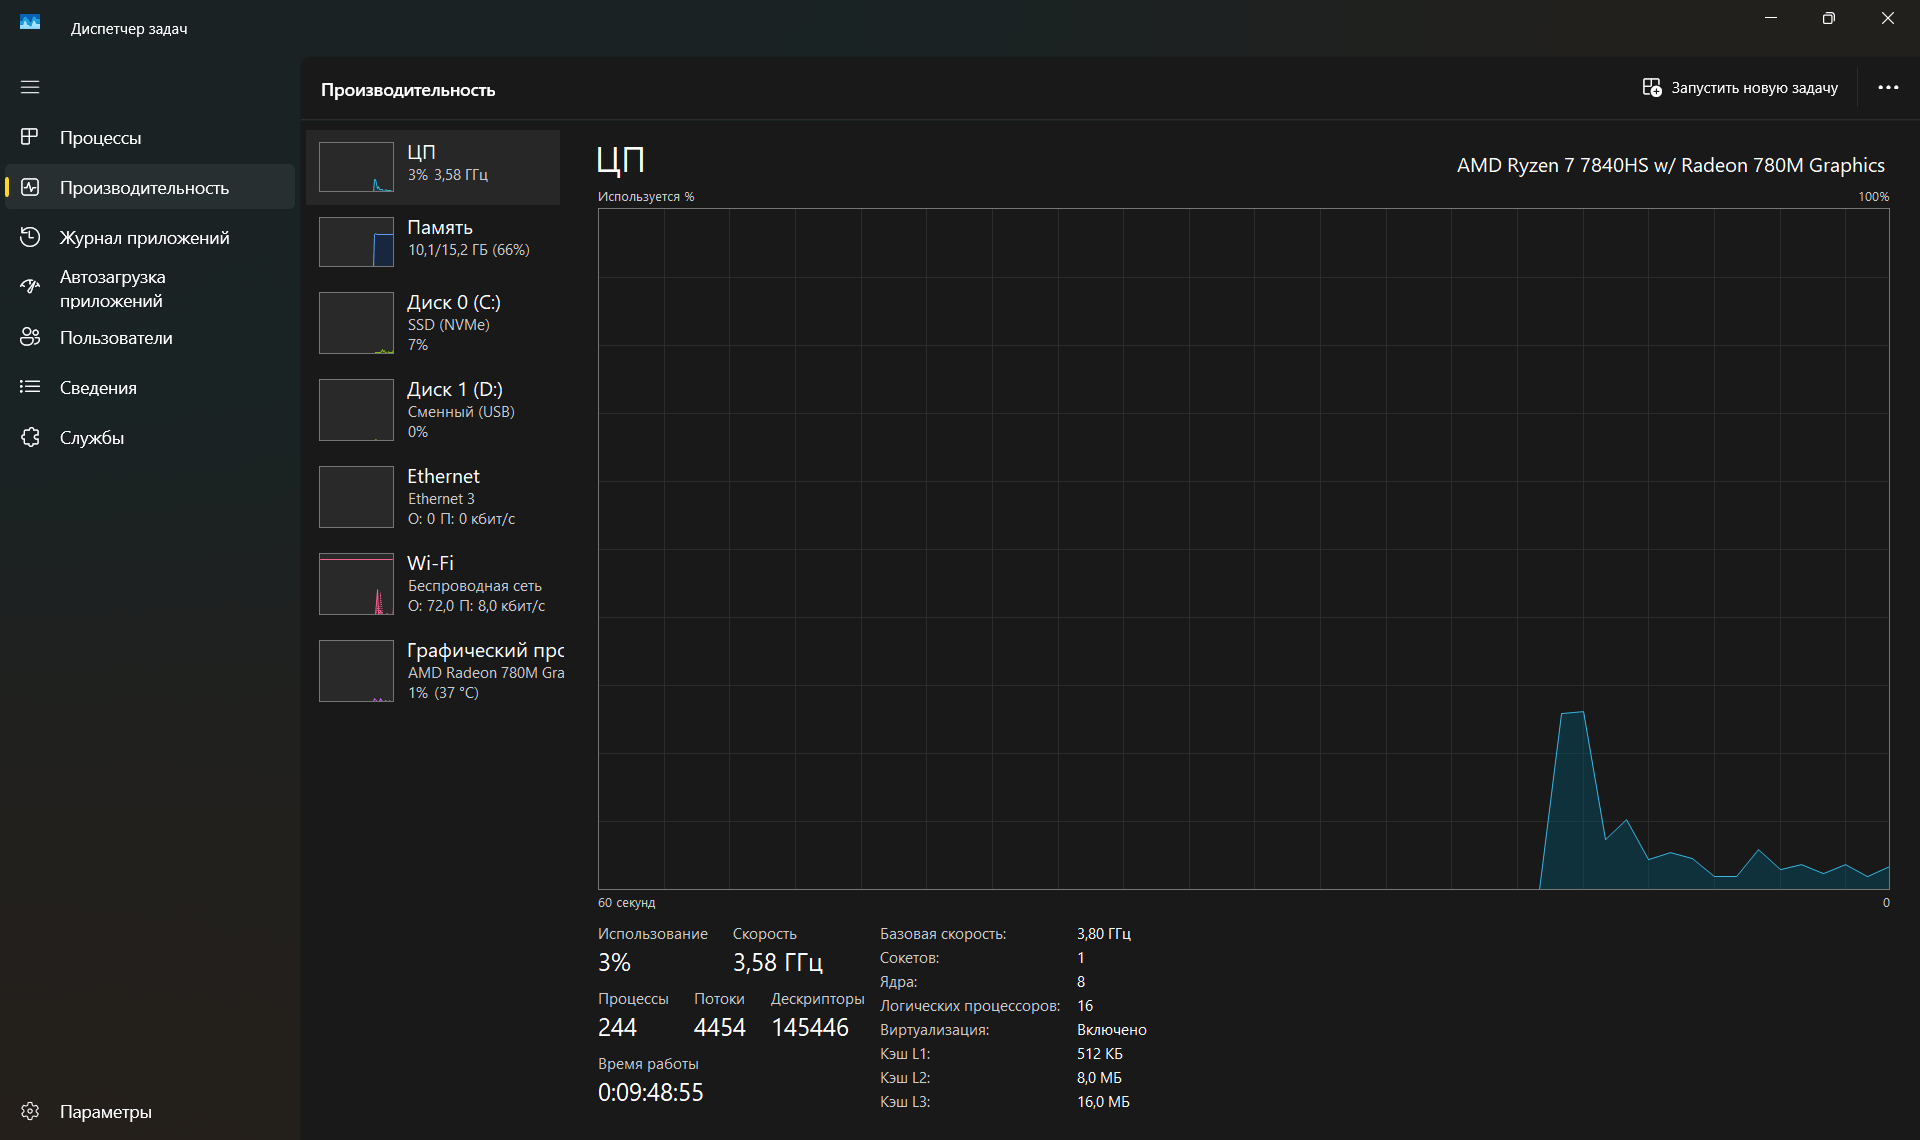
Task: Open the Службы services icon
Action: pyautogui.click(x=30, y=437)
